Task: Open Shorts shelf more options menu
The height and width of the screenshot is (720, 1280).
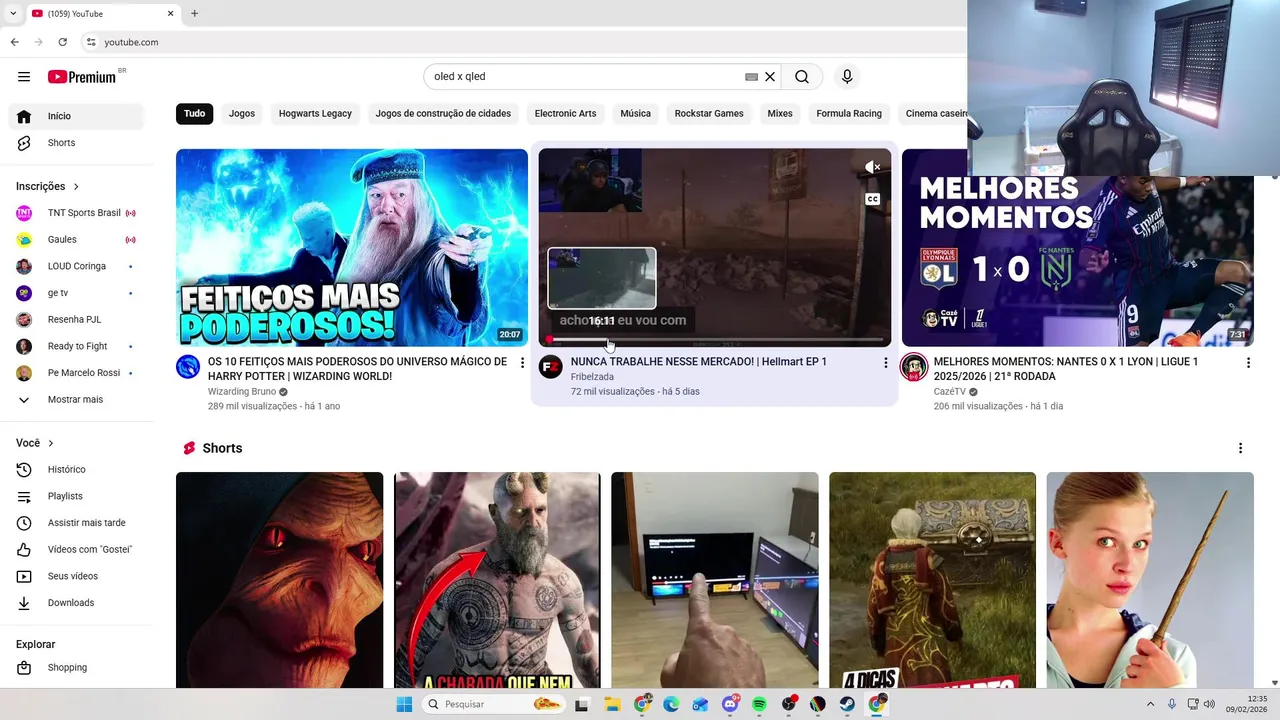Action: tap(1240, 448)
